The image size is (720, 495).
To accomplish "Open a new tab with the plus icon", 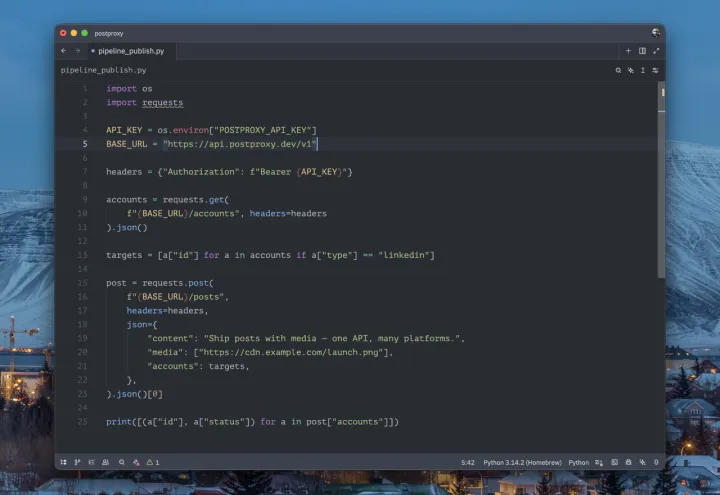I will tap(628, 51).
